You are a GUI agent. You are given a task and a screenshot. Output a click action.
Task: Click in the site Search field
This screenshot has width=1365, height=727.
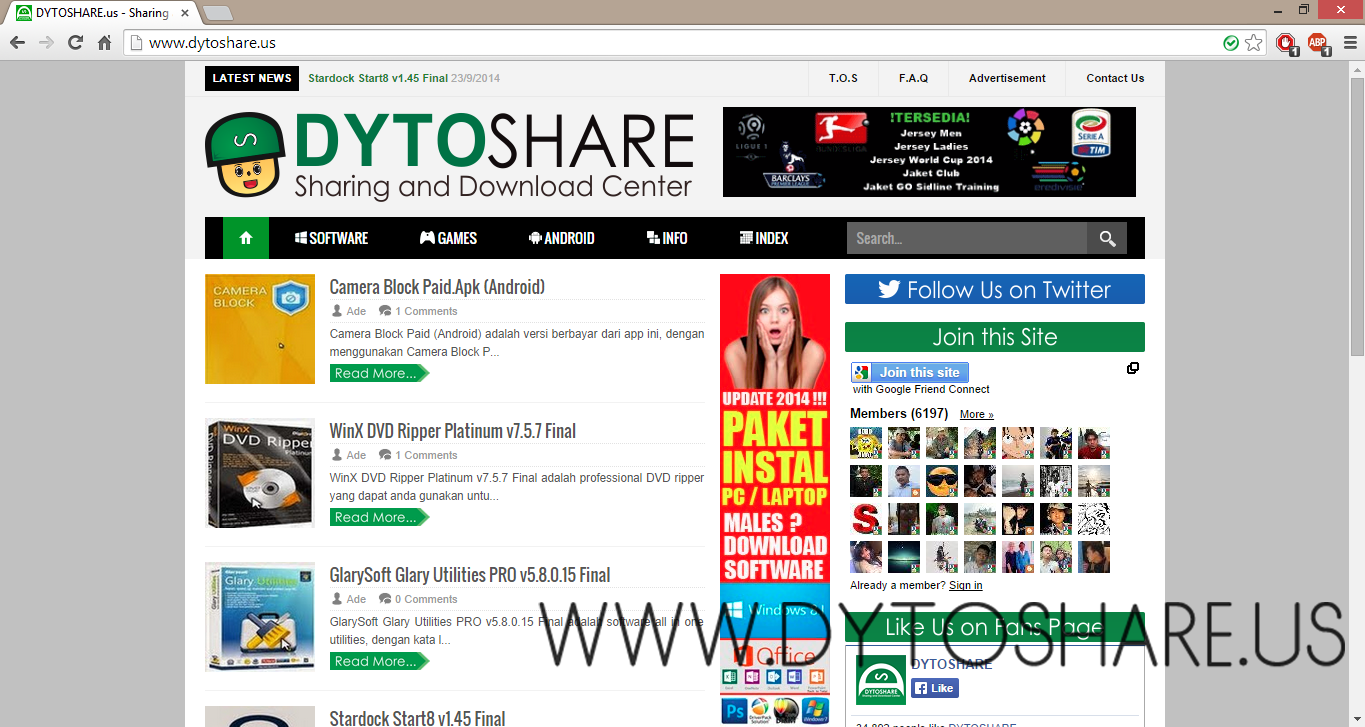coord(967,238)
